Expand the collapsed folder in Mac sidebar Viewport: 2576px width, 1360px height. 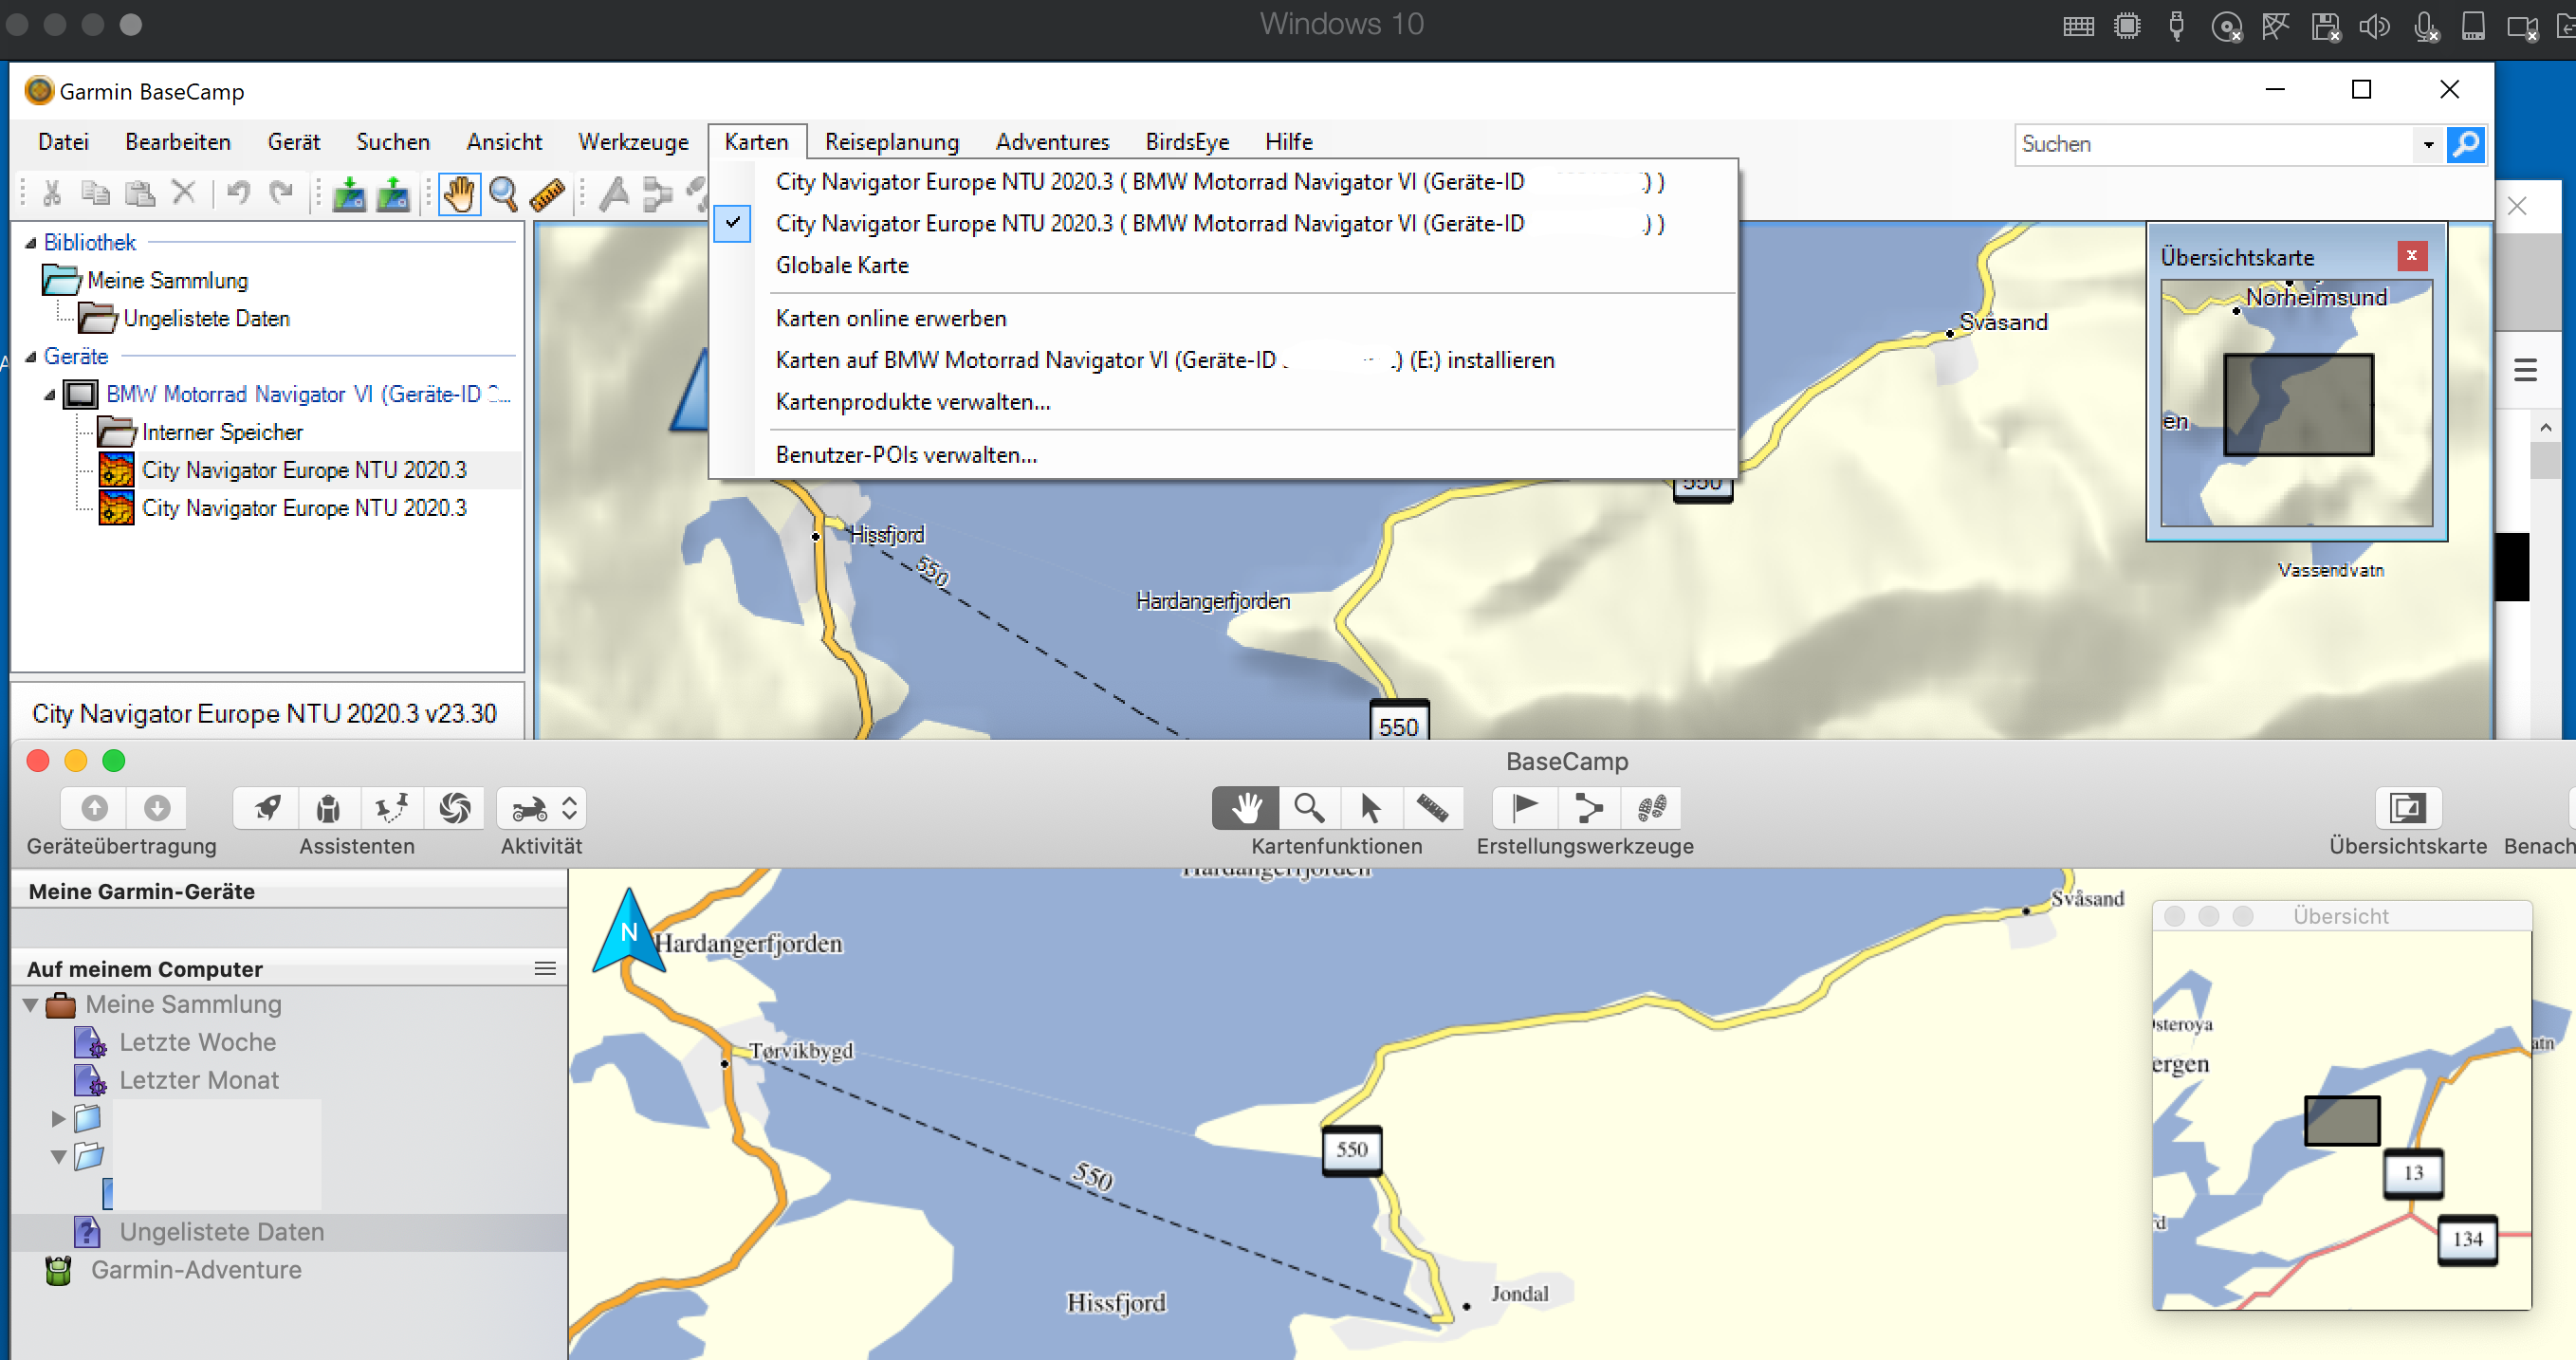tap(58, 1118)
